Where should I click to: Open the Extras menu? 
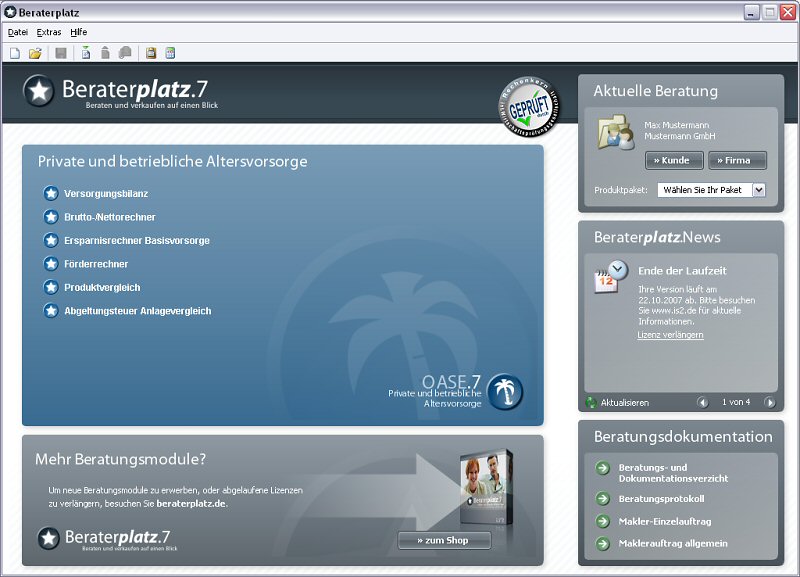click(49, 32)
